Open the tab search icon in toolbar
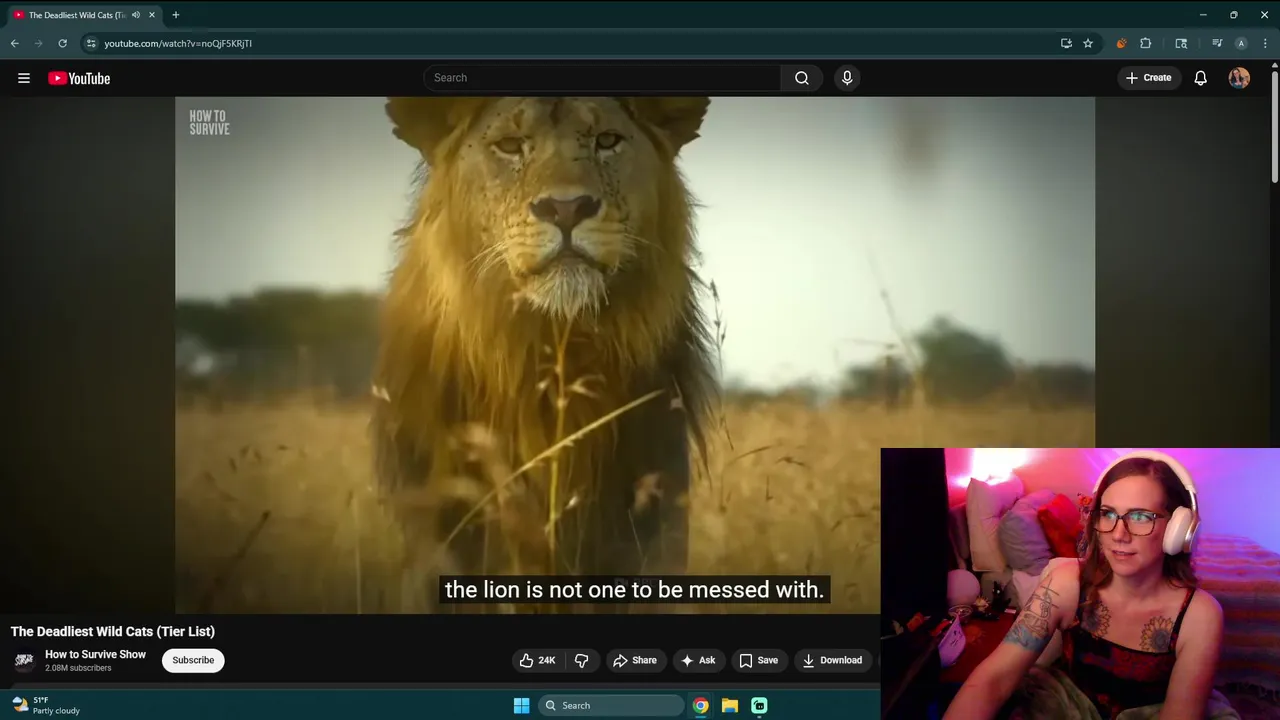This screenshot has width=1280, height=720. pyautogui.click(x=1181, y=43)
